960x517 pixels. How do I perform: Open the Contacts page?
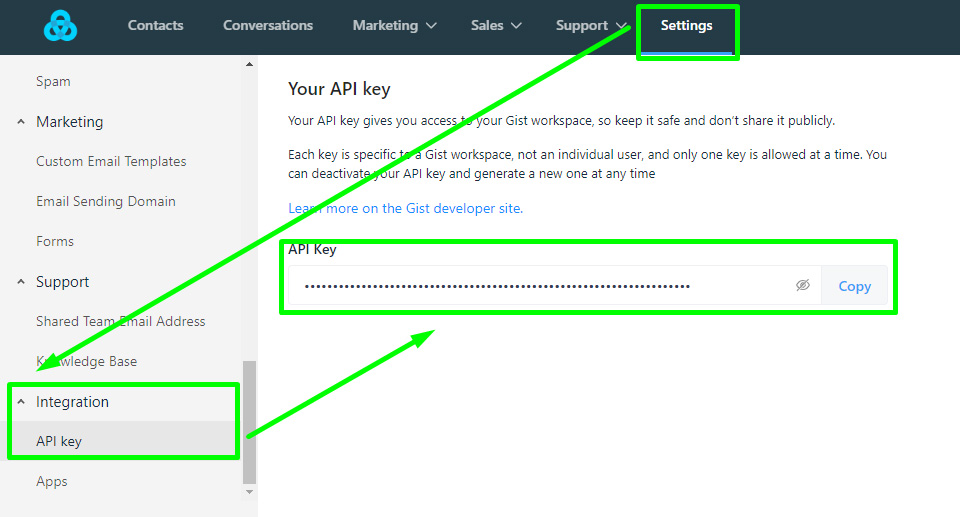156,26
